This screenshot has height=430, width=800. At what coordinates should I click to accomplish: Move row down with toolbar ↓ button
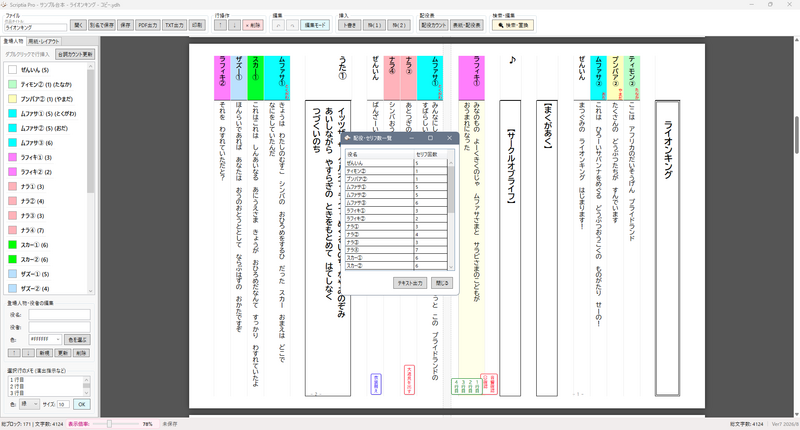(x=234, y=25)
